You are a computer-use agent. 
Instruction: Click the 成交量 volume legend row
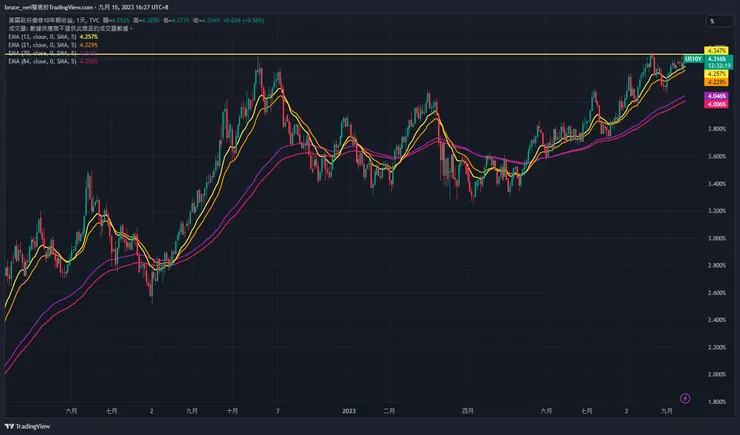(71, 28)
